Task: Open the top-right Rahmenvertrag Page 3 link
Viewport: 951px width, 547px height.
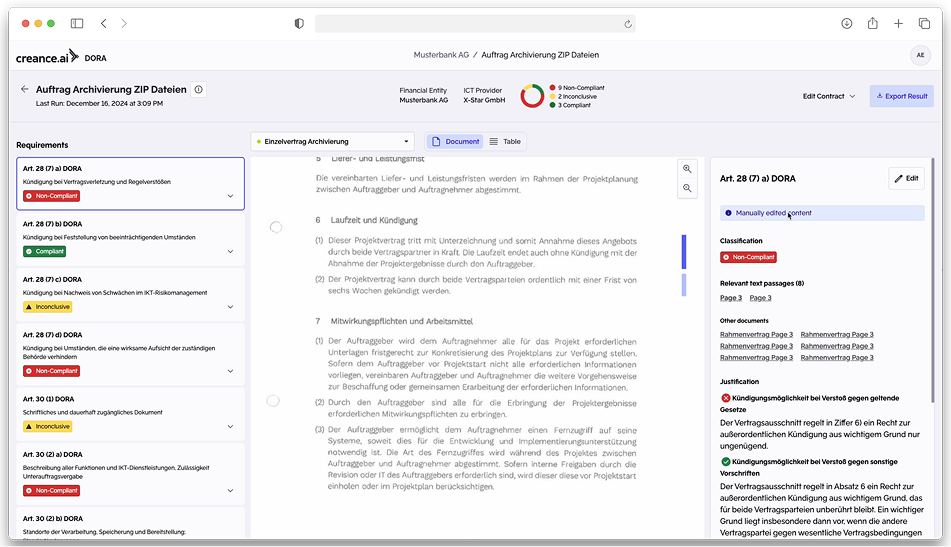Action: 837,335
